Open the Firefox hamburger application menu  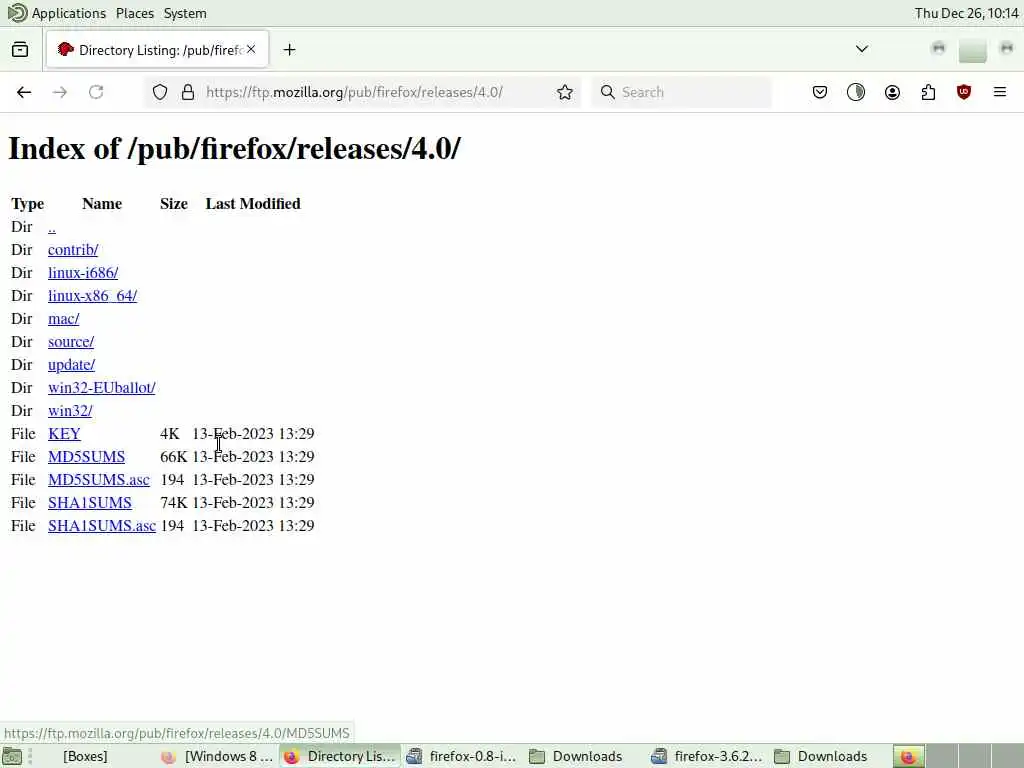coord(1000,92)
